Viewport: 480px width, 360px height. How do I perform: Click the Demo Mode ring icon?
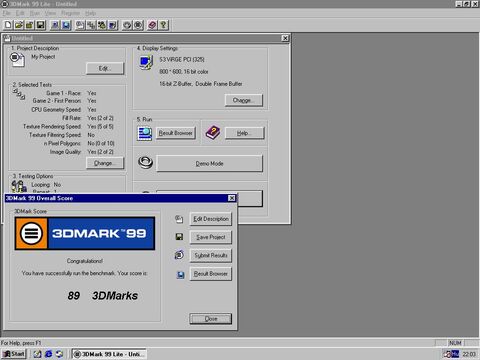click(145, 163)
